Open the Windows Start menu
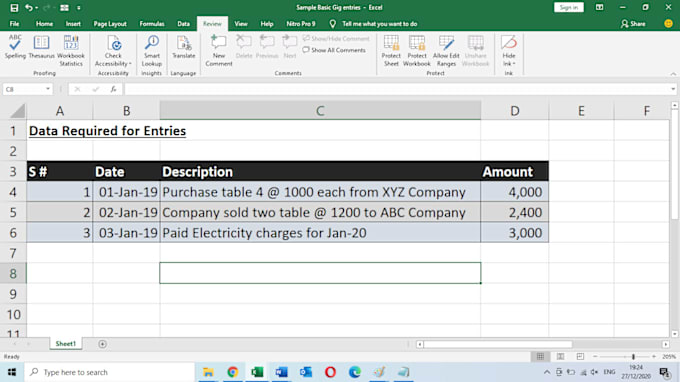The height and width of the screenshot is (382, 680). point(12,372)
